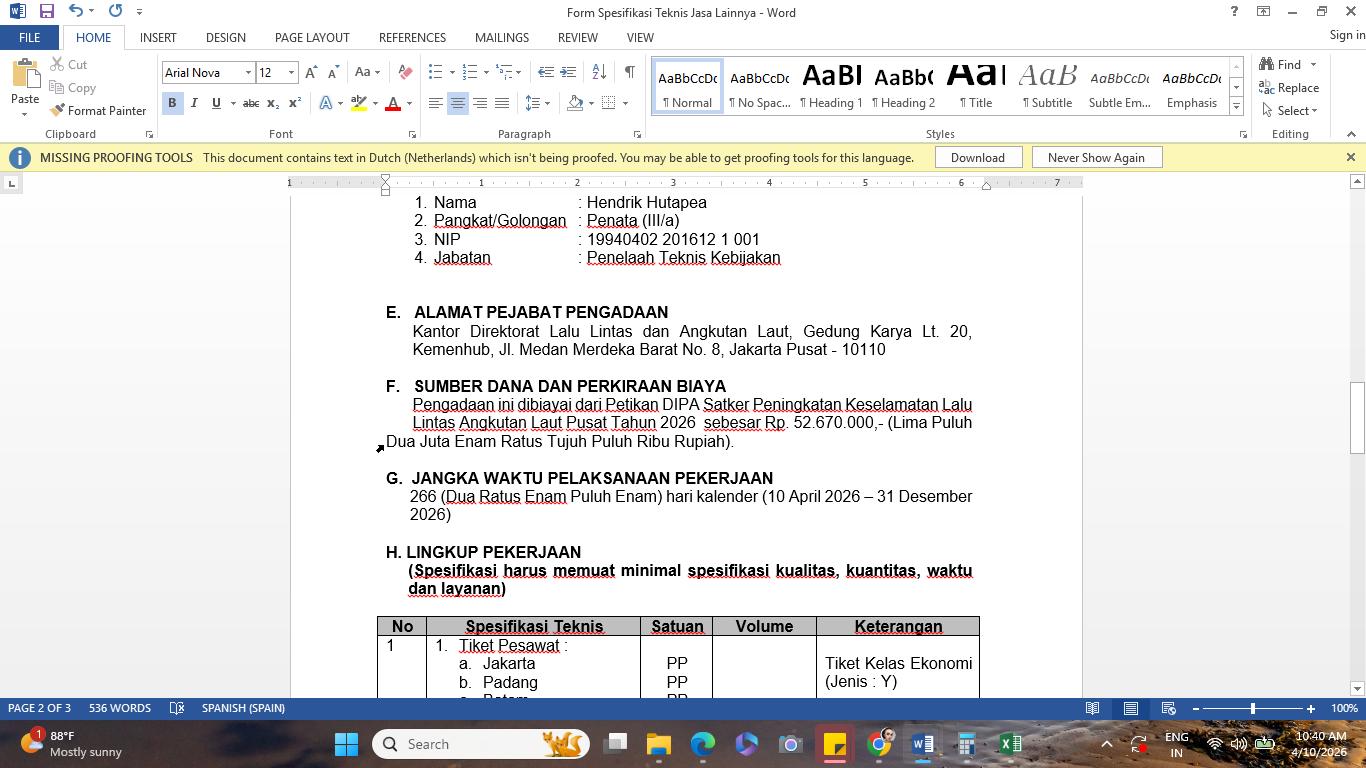Switch to the REVIEW tab

click(x=578, y=37)
